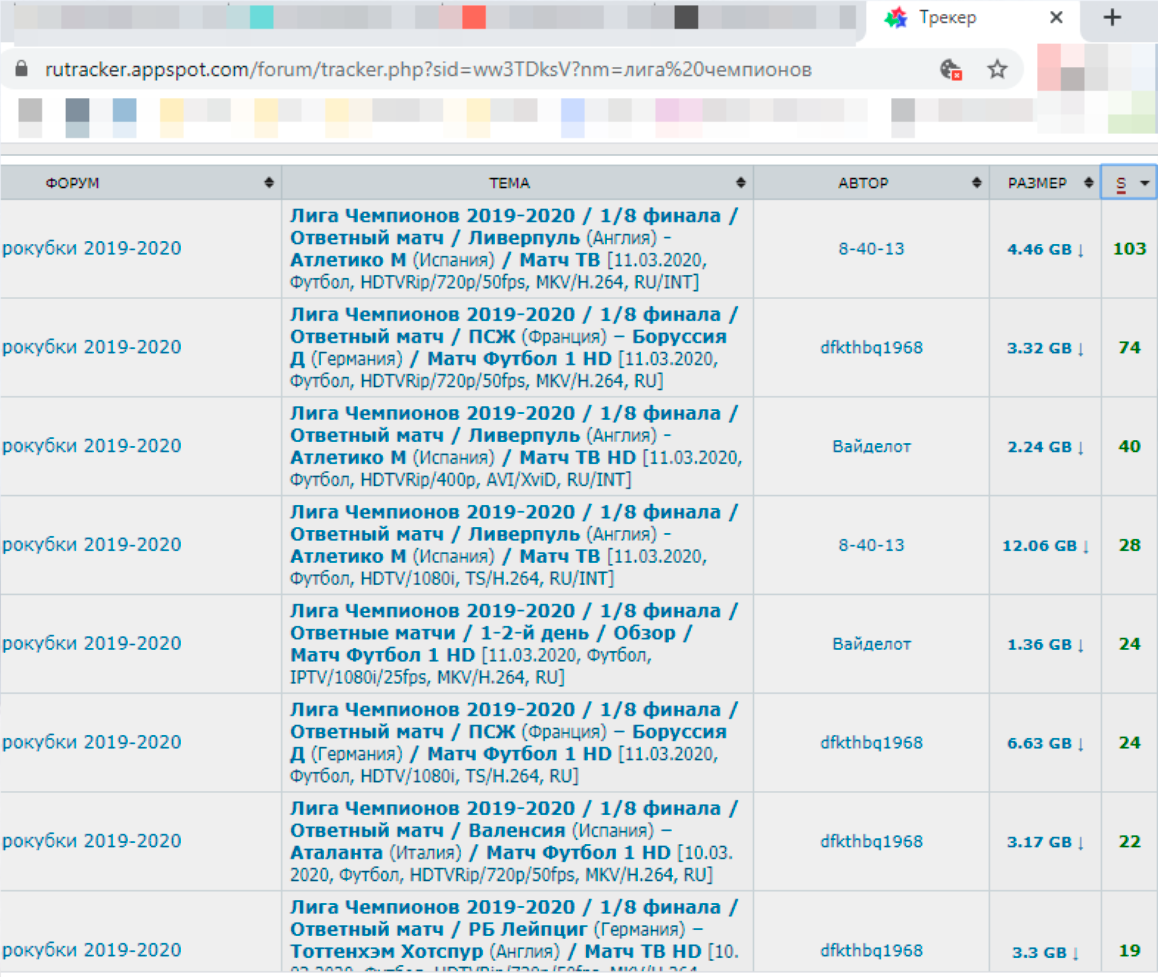Open forum link on the 3.3 GB row

(91, 950)
